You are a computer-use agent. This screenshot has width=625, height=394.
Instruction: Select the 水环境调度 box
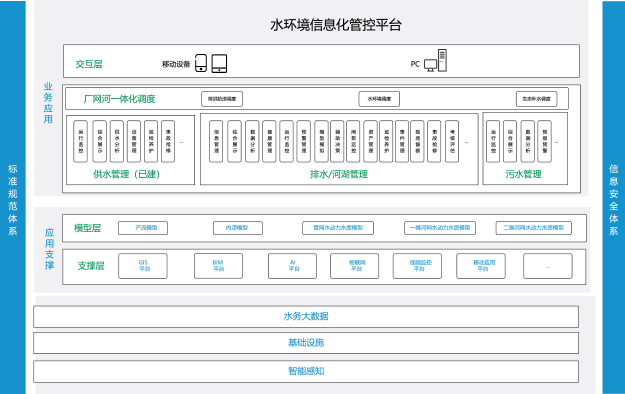point(379,99)
